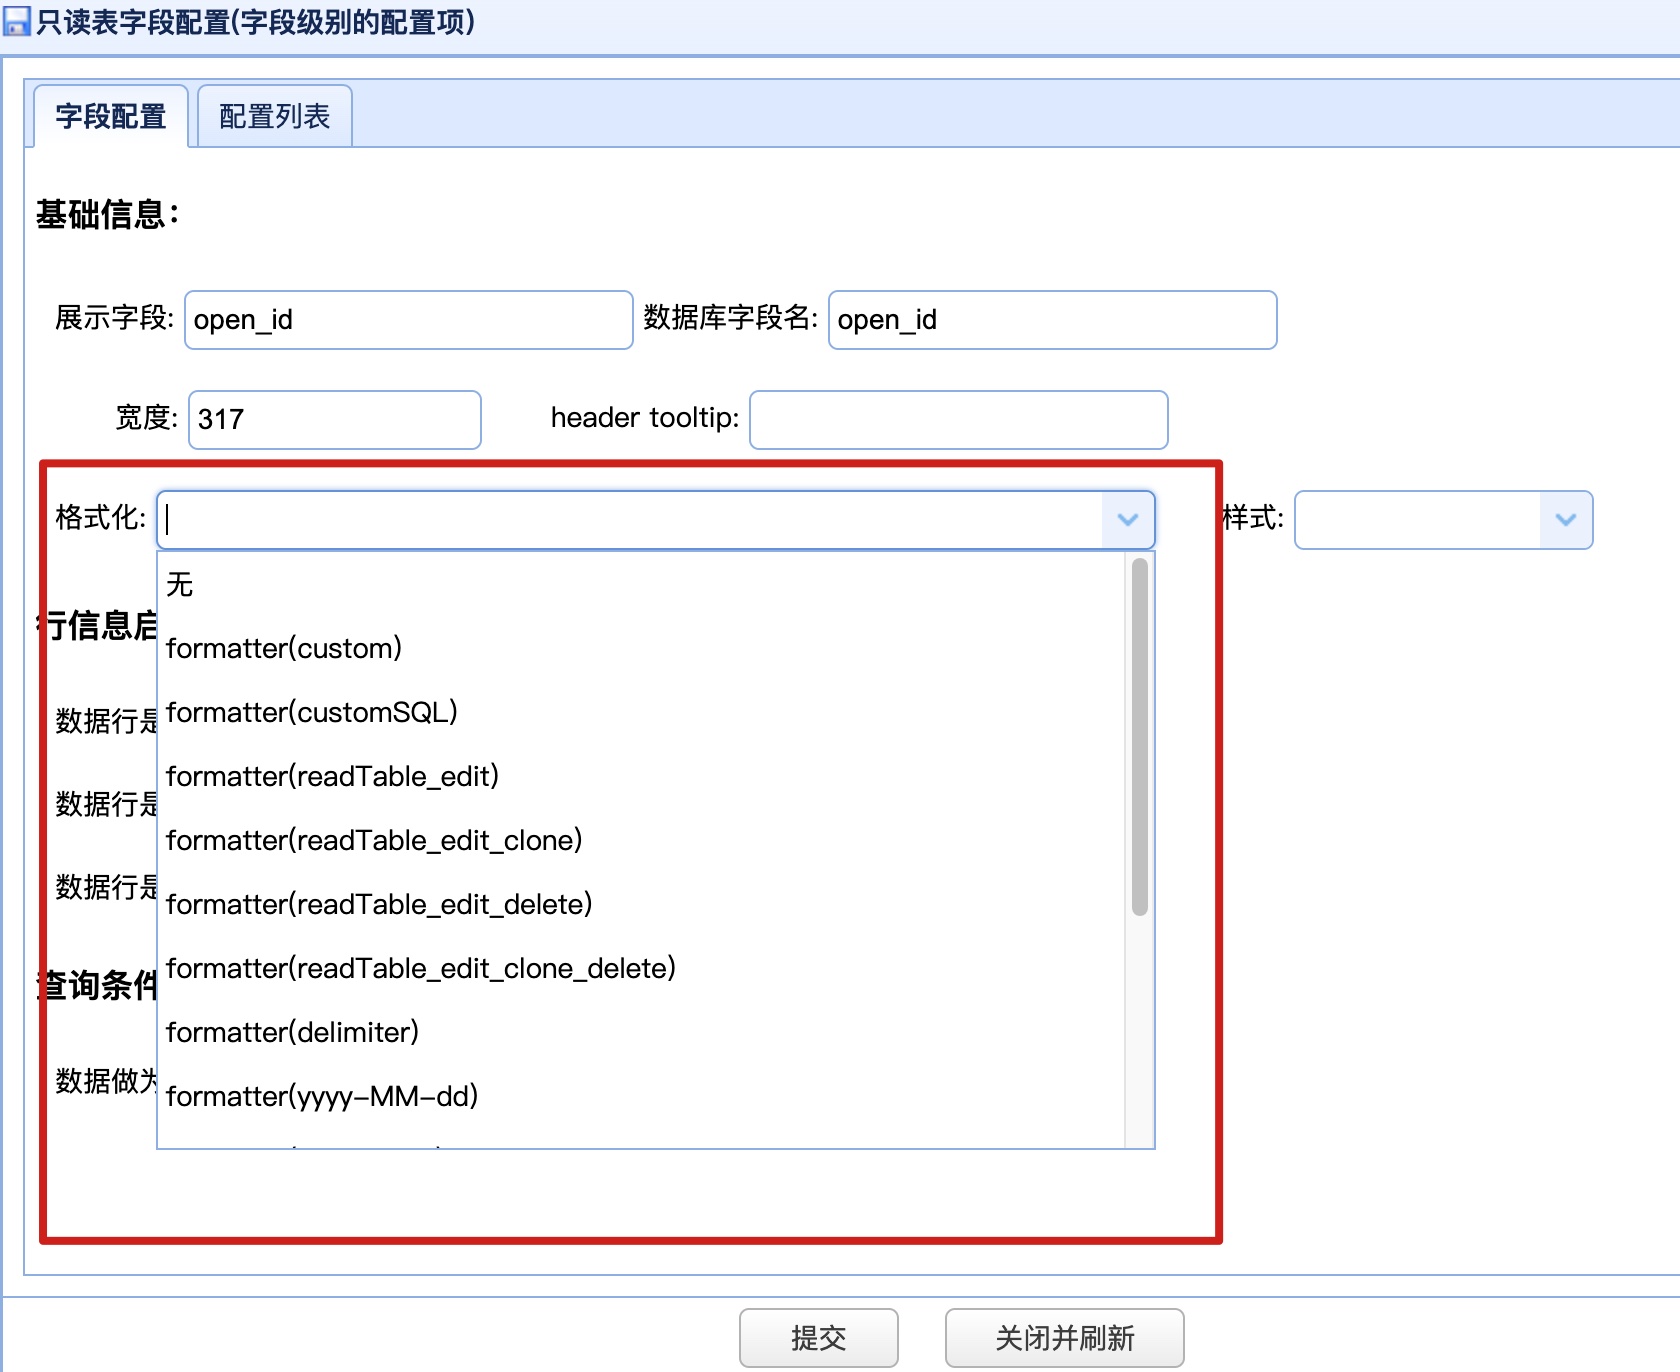Click the 关闭并刷新 button
Viewport: 1680px width, 1372px height.
click(1065, 1338)
